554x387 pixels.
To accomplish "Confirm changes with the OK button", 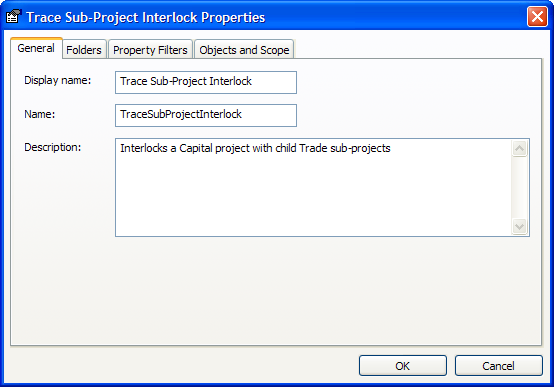I will 403,365.
